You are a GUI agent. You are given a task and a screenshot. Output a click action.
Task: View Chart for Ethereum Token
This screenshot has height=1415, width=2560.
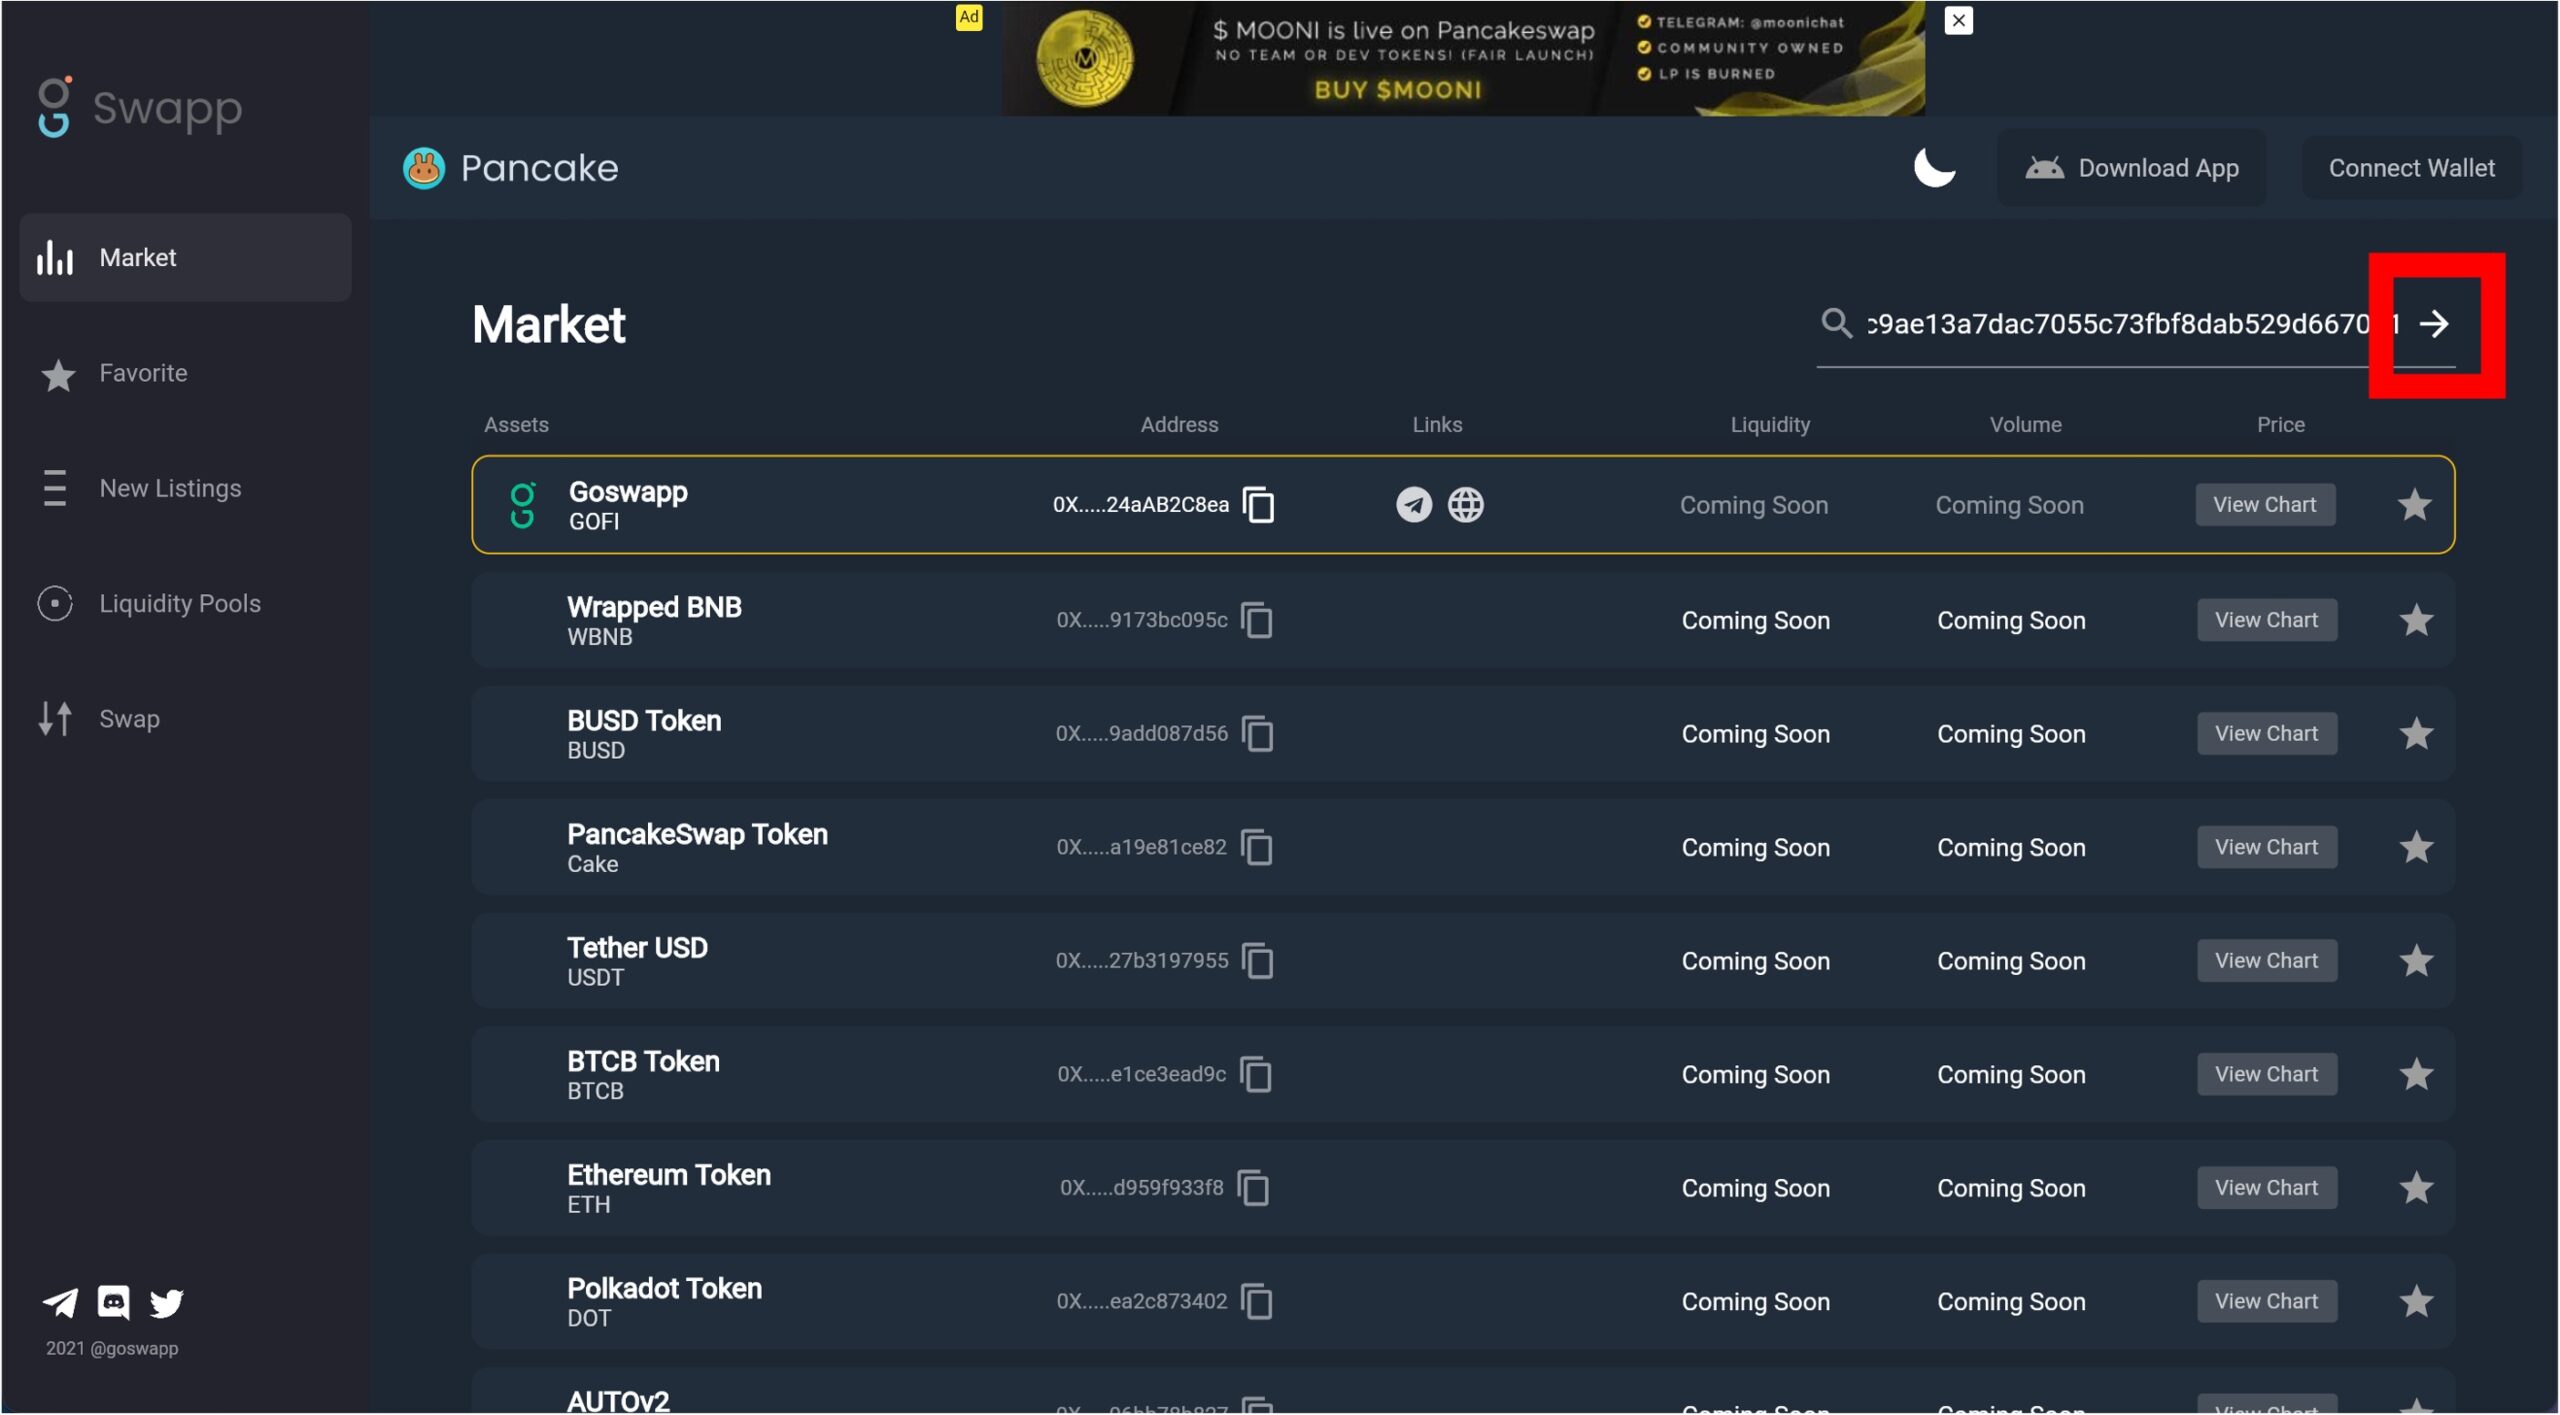click(2265, 1188)
